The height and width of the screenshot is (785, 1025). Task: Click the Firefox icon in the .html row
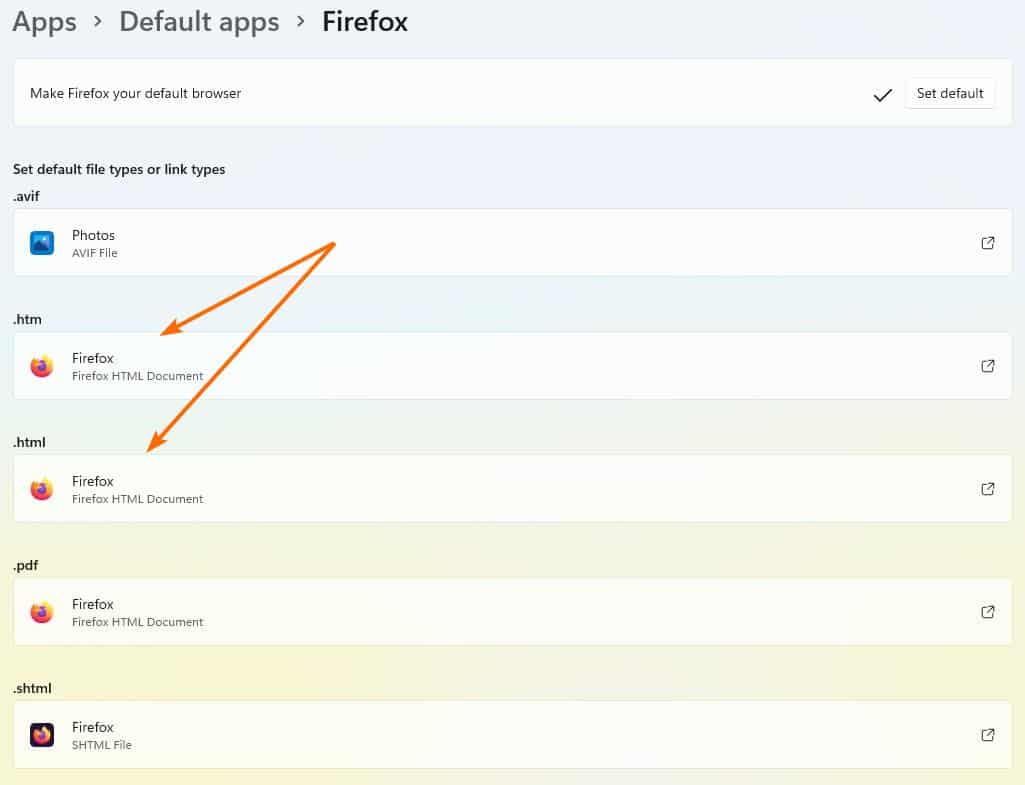[41, 488]
